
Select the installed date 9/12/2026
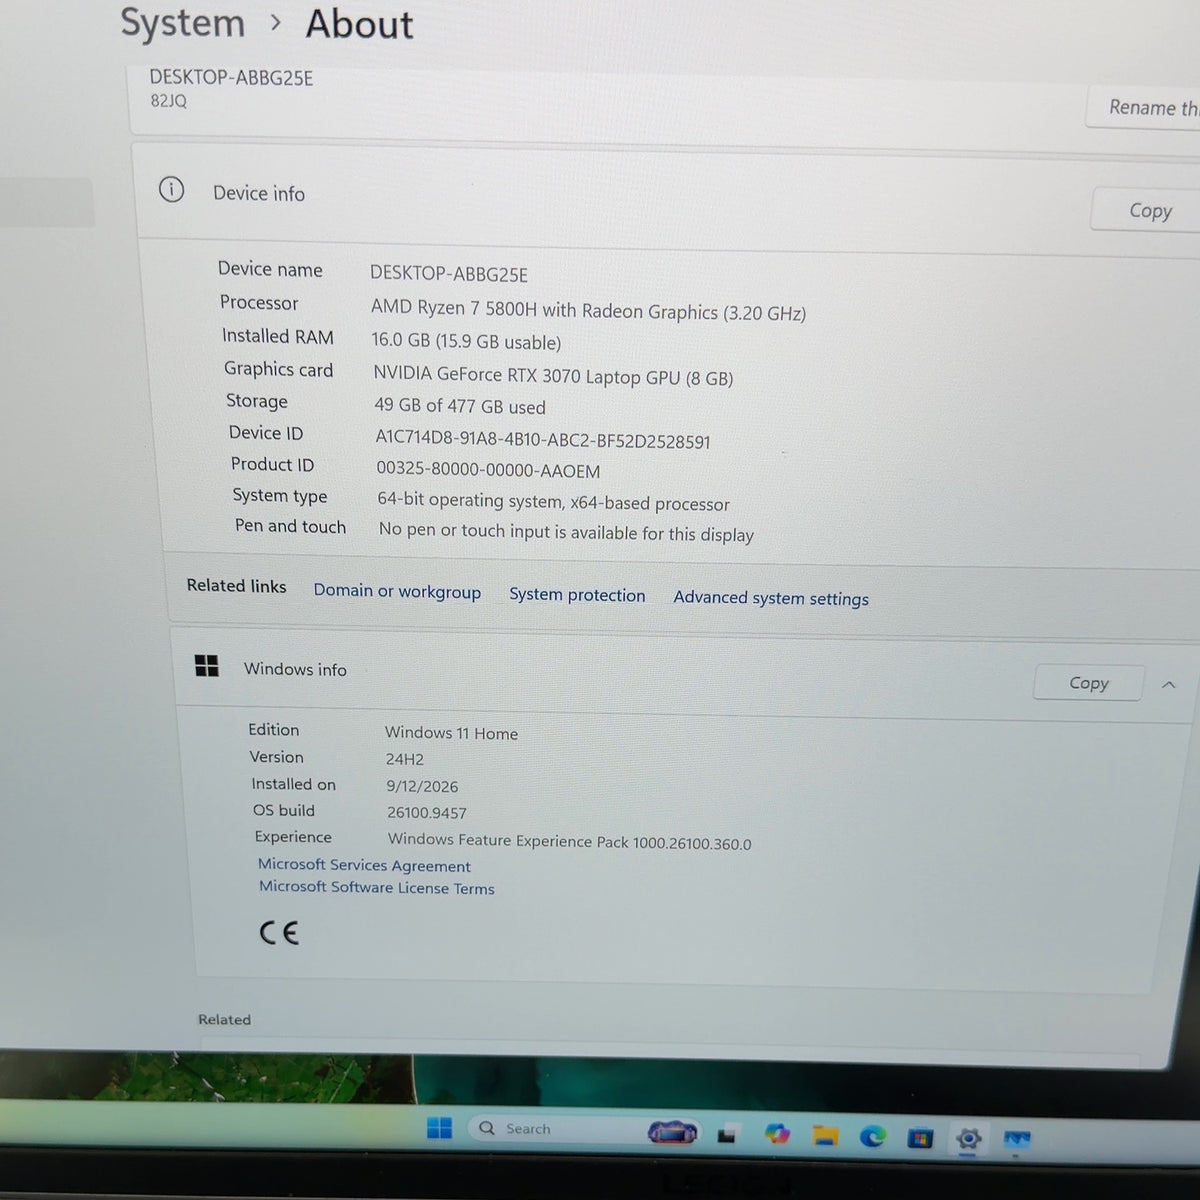422,786
